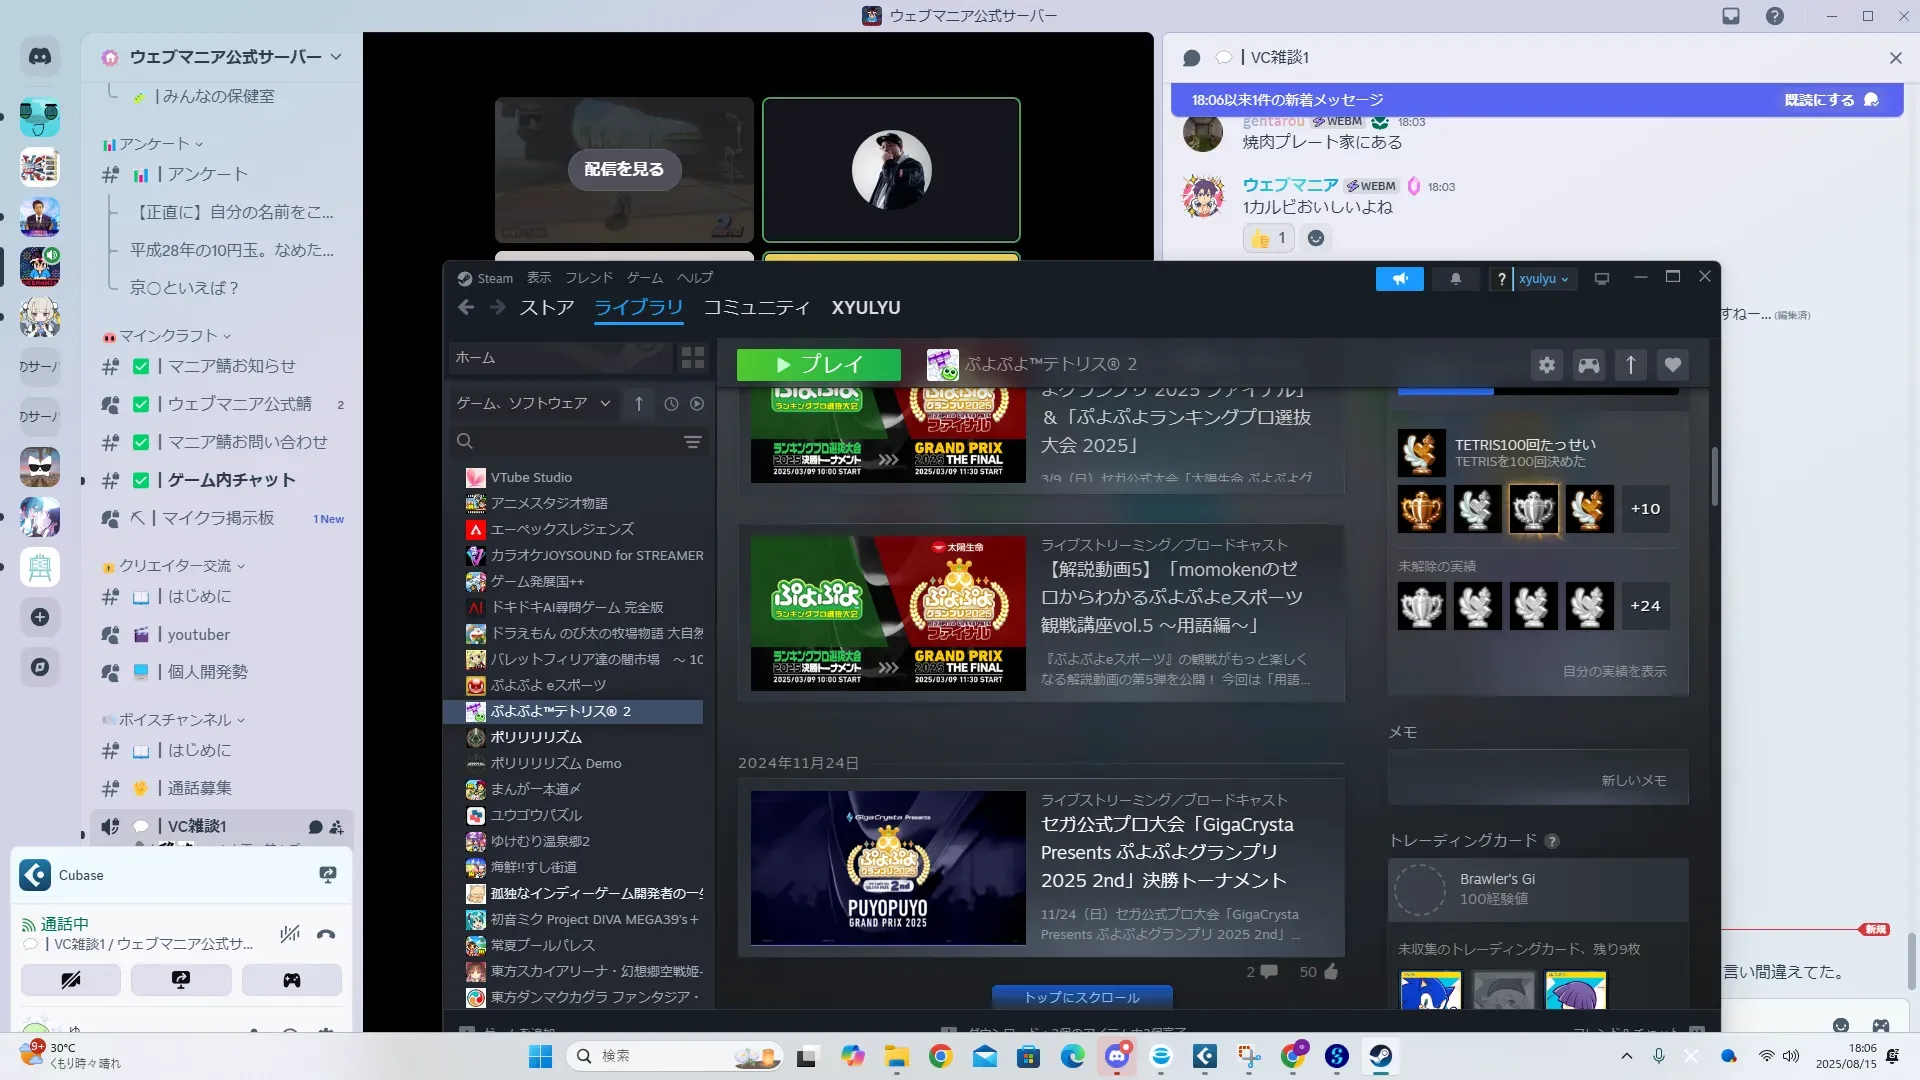Click Share Your Screen button in Discord
The height and width of the screenshot is (1080, 1920).
(181, 980)
